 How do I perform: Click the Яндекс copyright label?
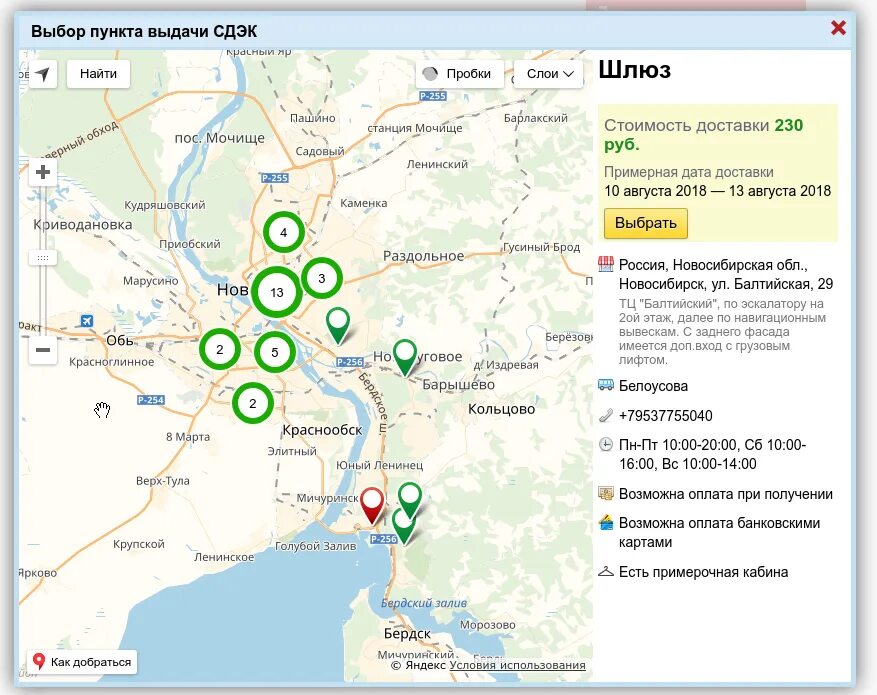(x=419, y=665)
